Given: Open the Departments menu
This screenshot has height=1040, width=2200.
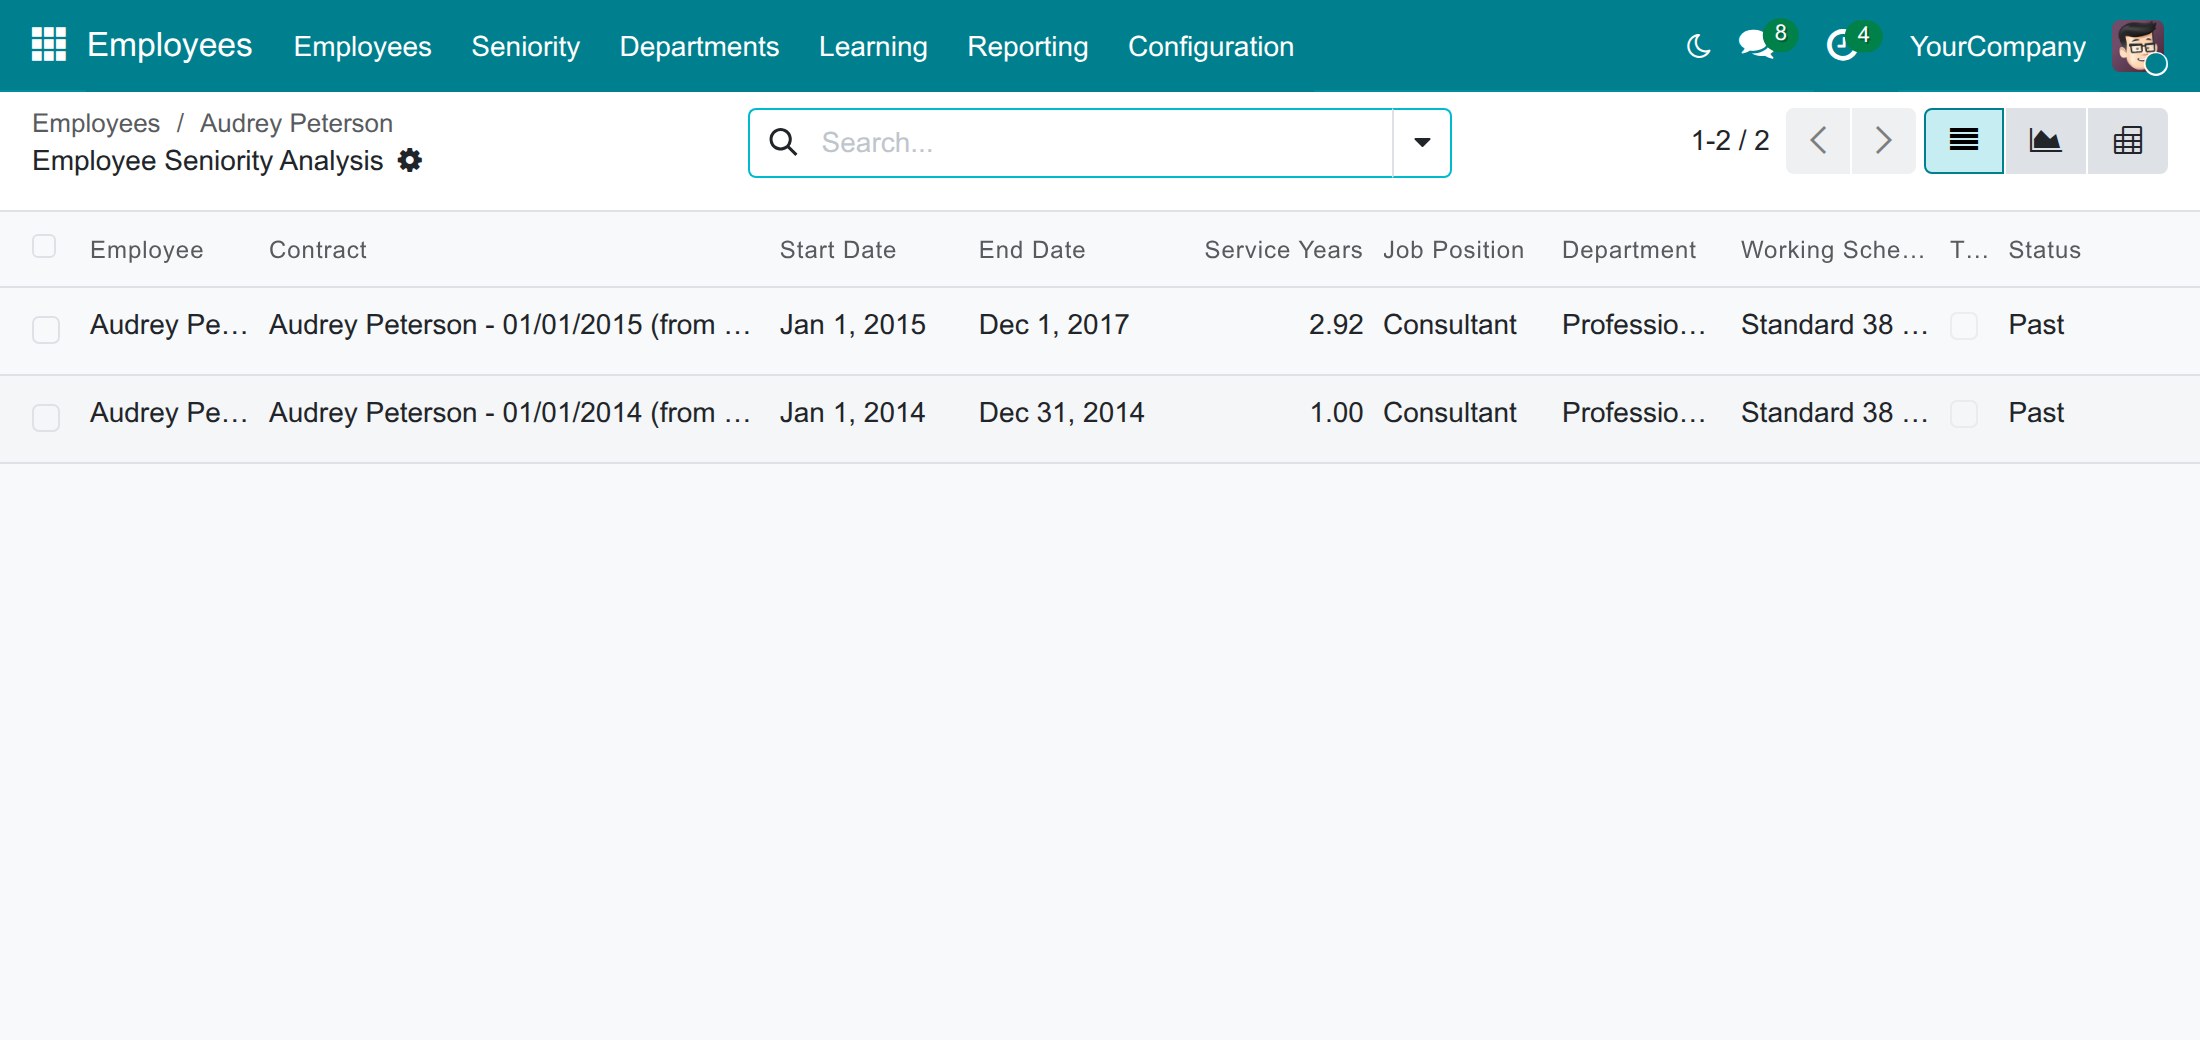Looking at the screenshot, I should (x=699, y=46).
